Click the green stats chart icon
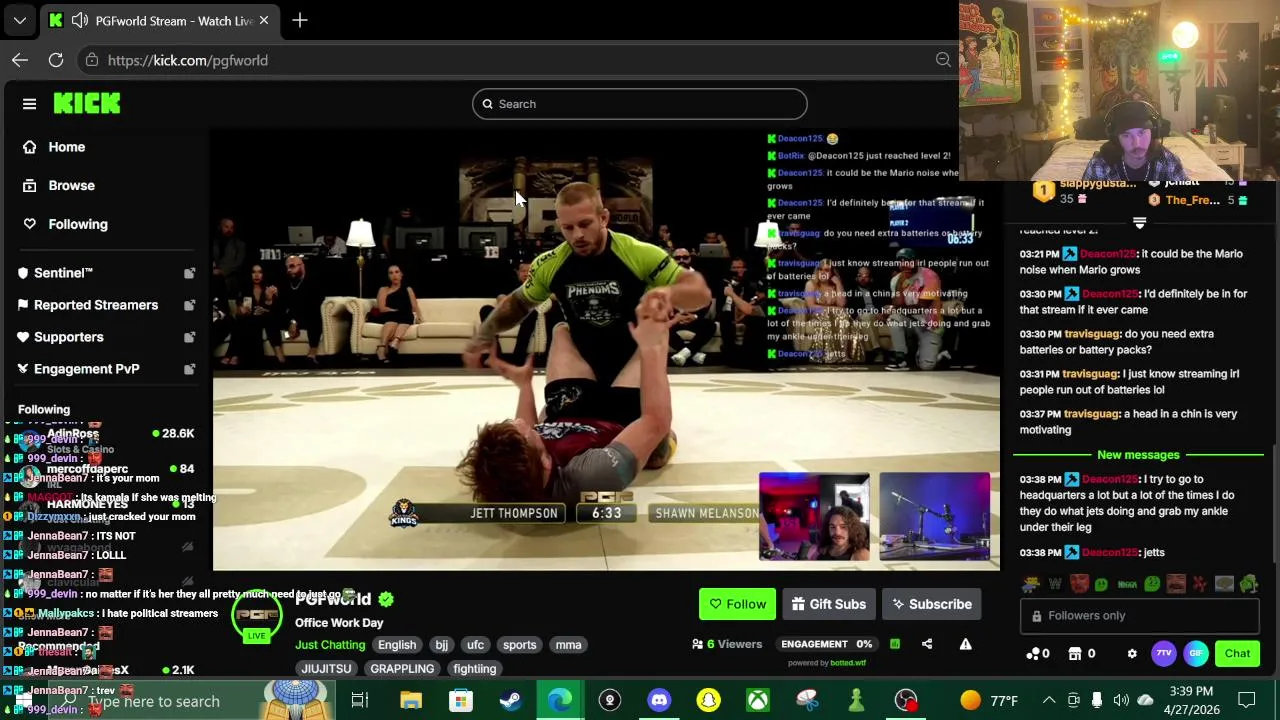This screenshot has height=720, width=1280. coord(895,644)
